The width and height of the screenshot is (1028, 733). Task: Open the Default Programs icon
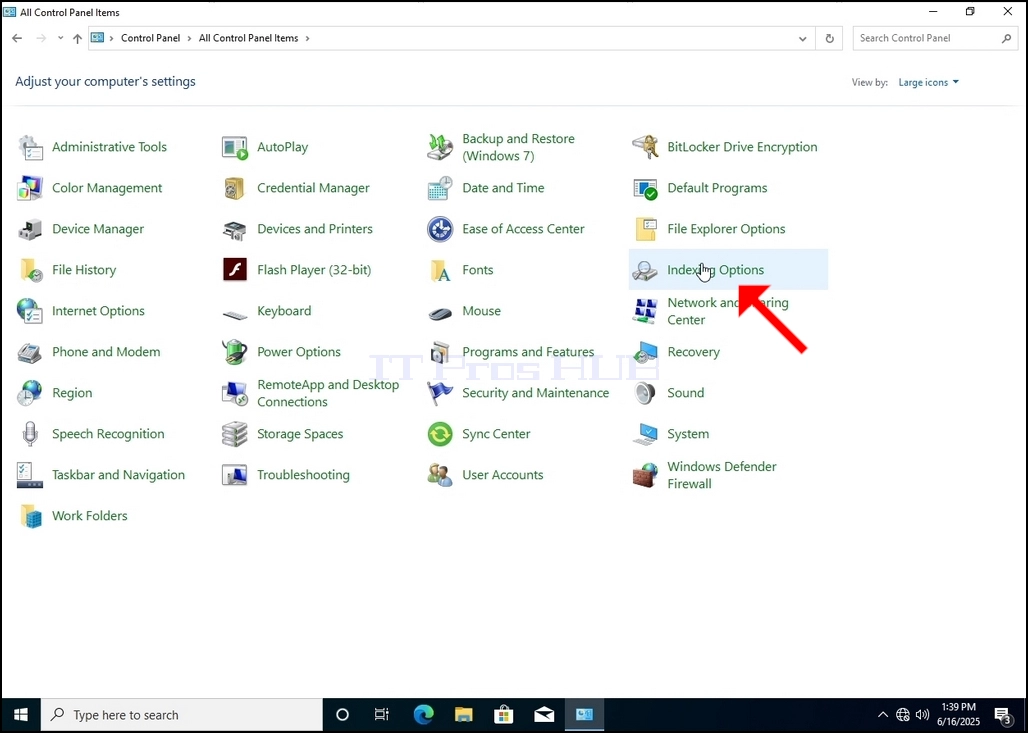coord(645,188)
